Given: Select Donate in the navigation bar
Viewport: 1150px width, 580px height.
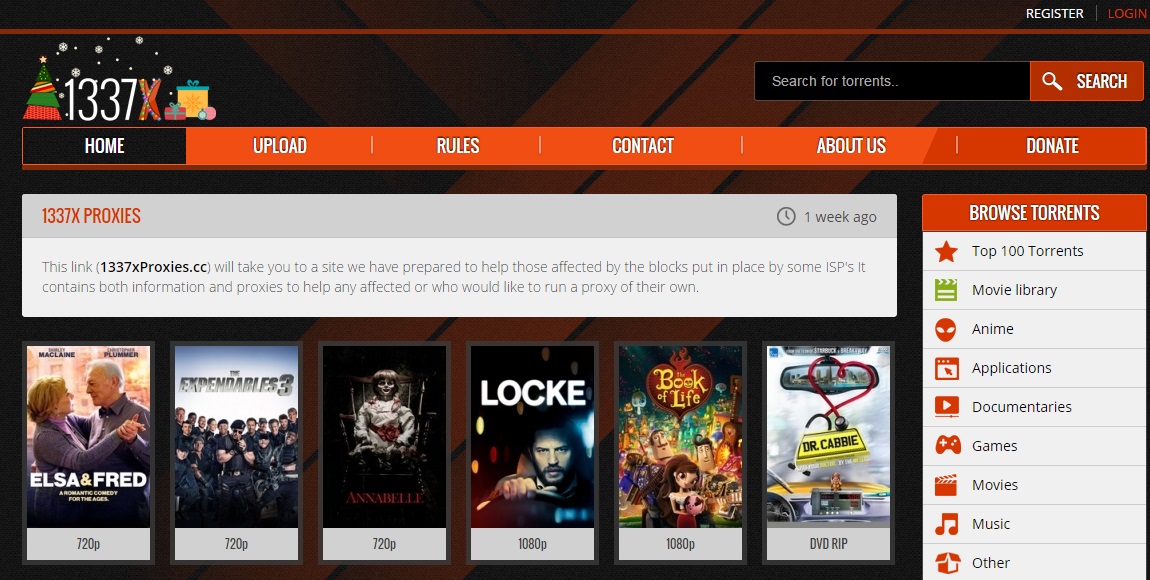Looking at the screenshot, I should [1052, 146].
